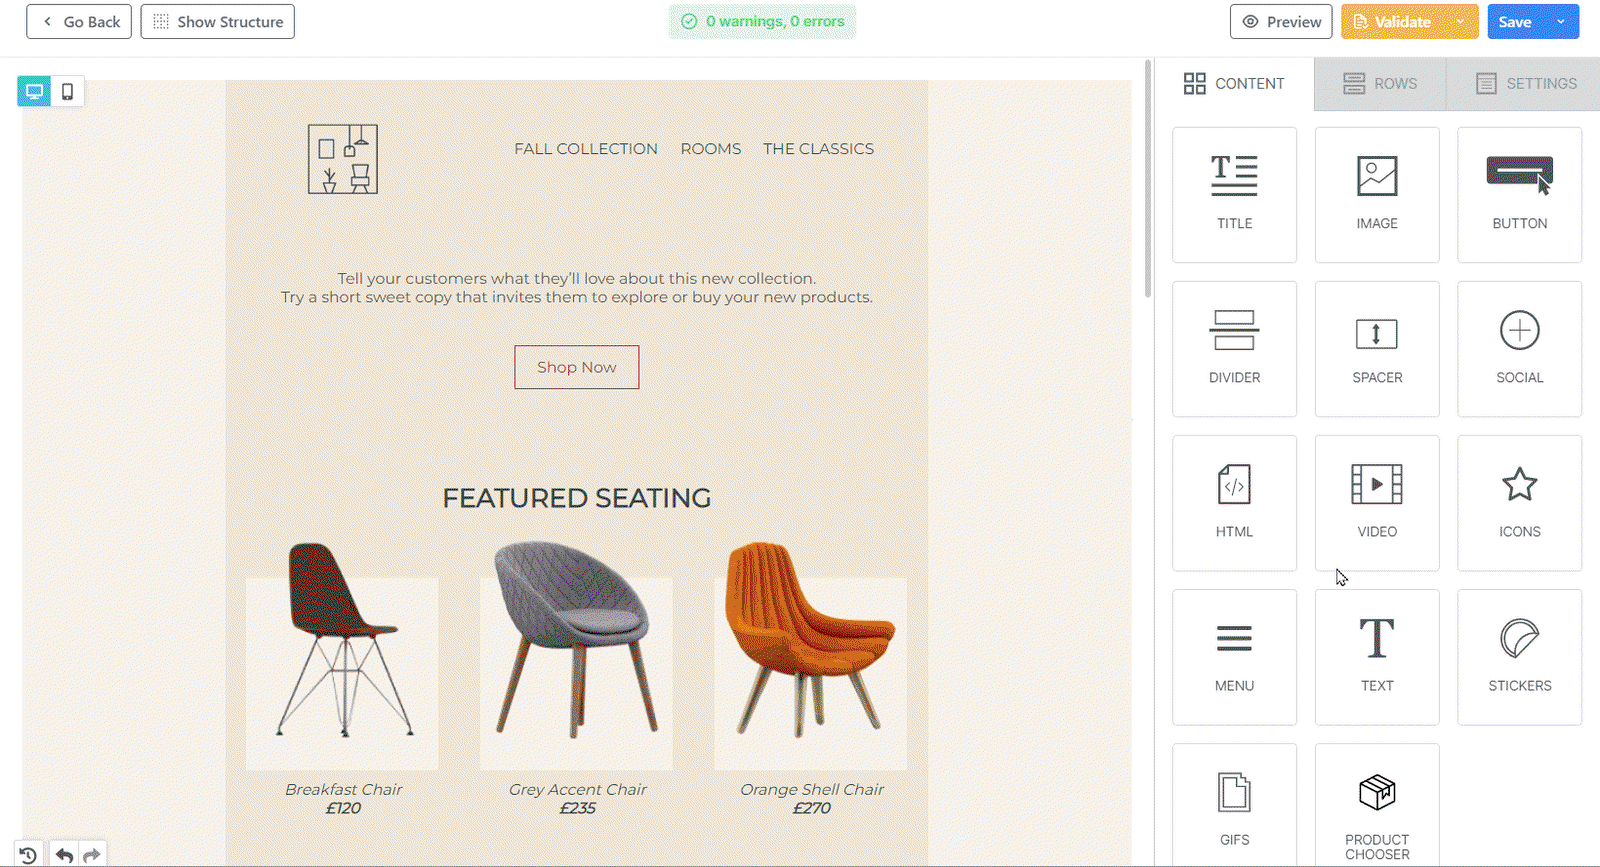Expand the Save dropdown arrow
This screenshot has height=867, width=1600.
point(1561,22)
